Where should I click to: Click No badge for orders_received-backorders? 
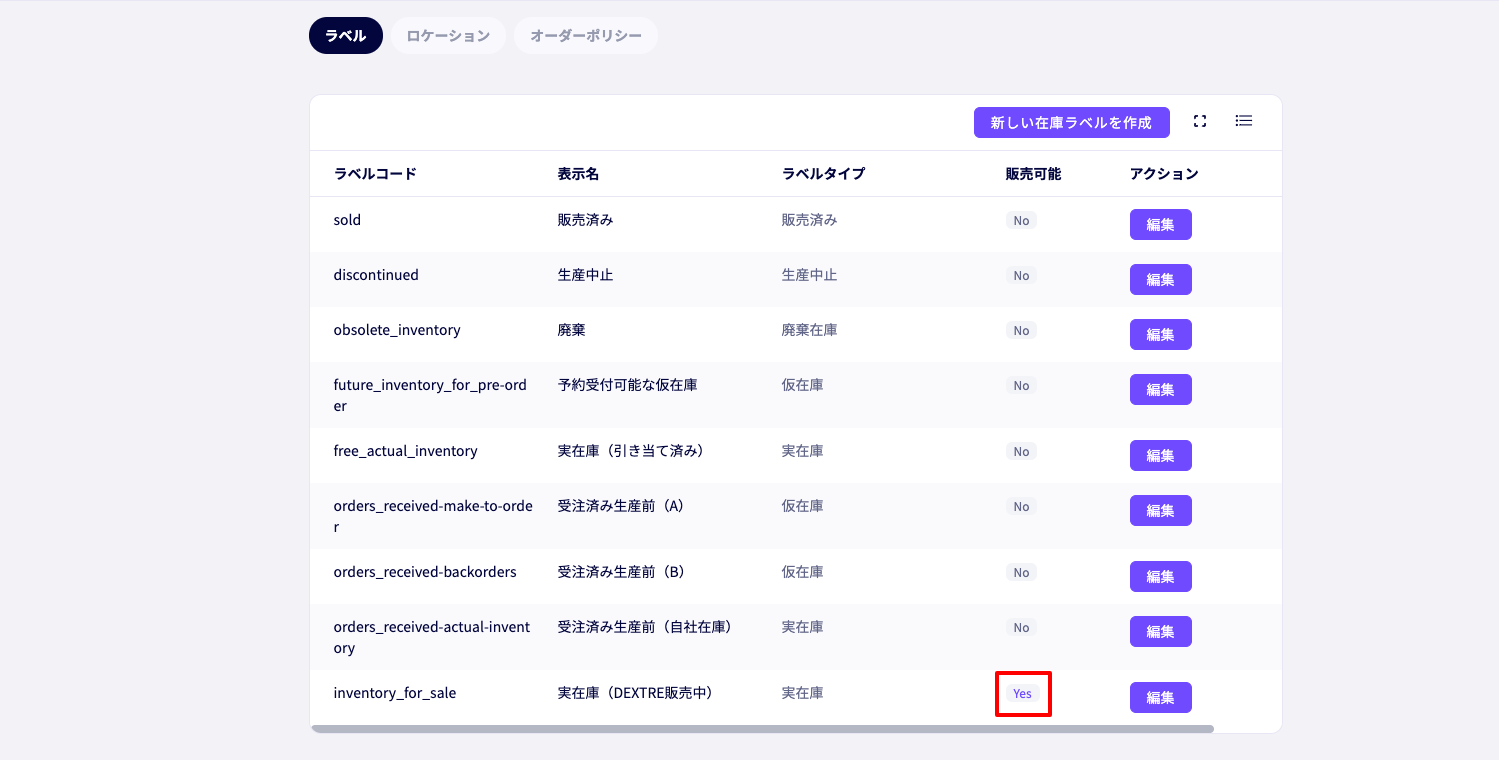click(x=1021, y=573)
